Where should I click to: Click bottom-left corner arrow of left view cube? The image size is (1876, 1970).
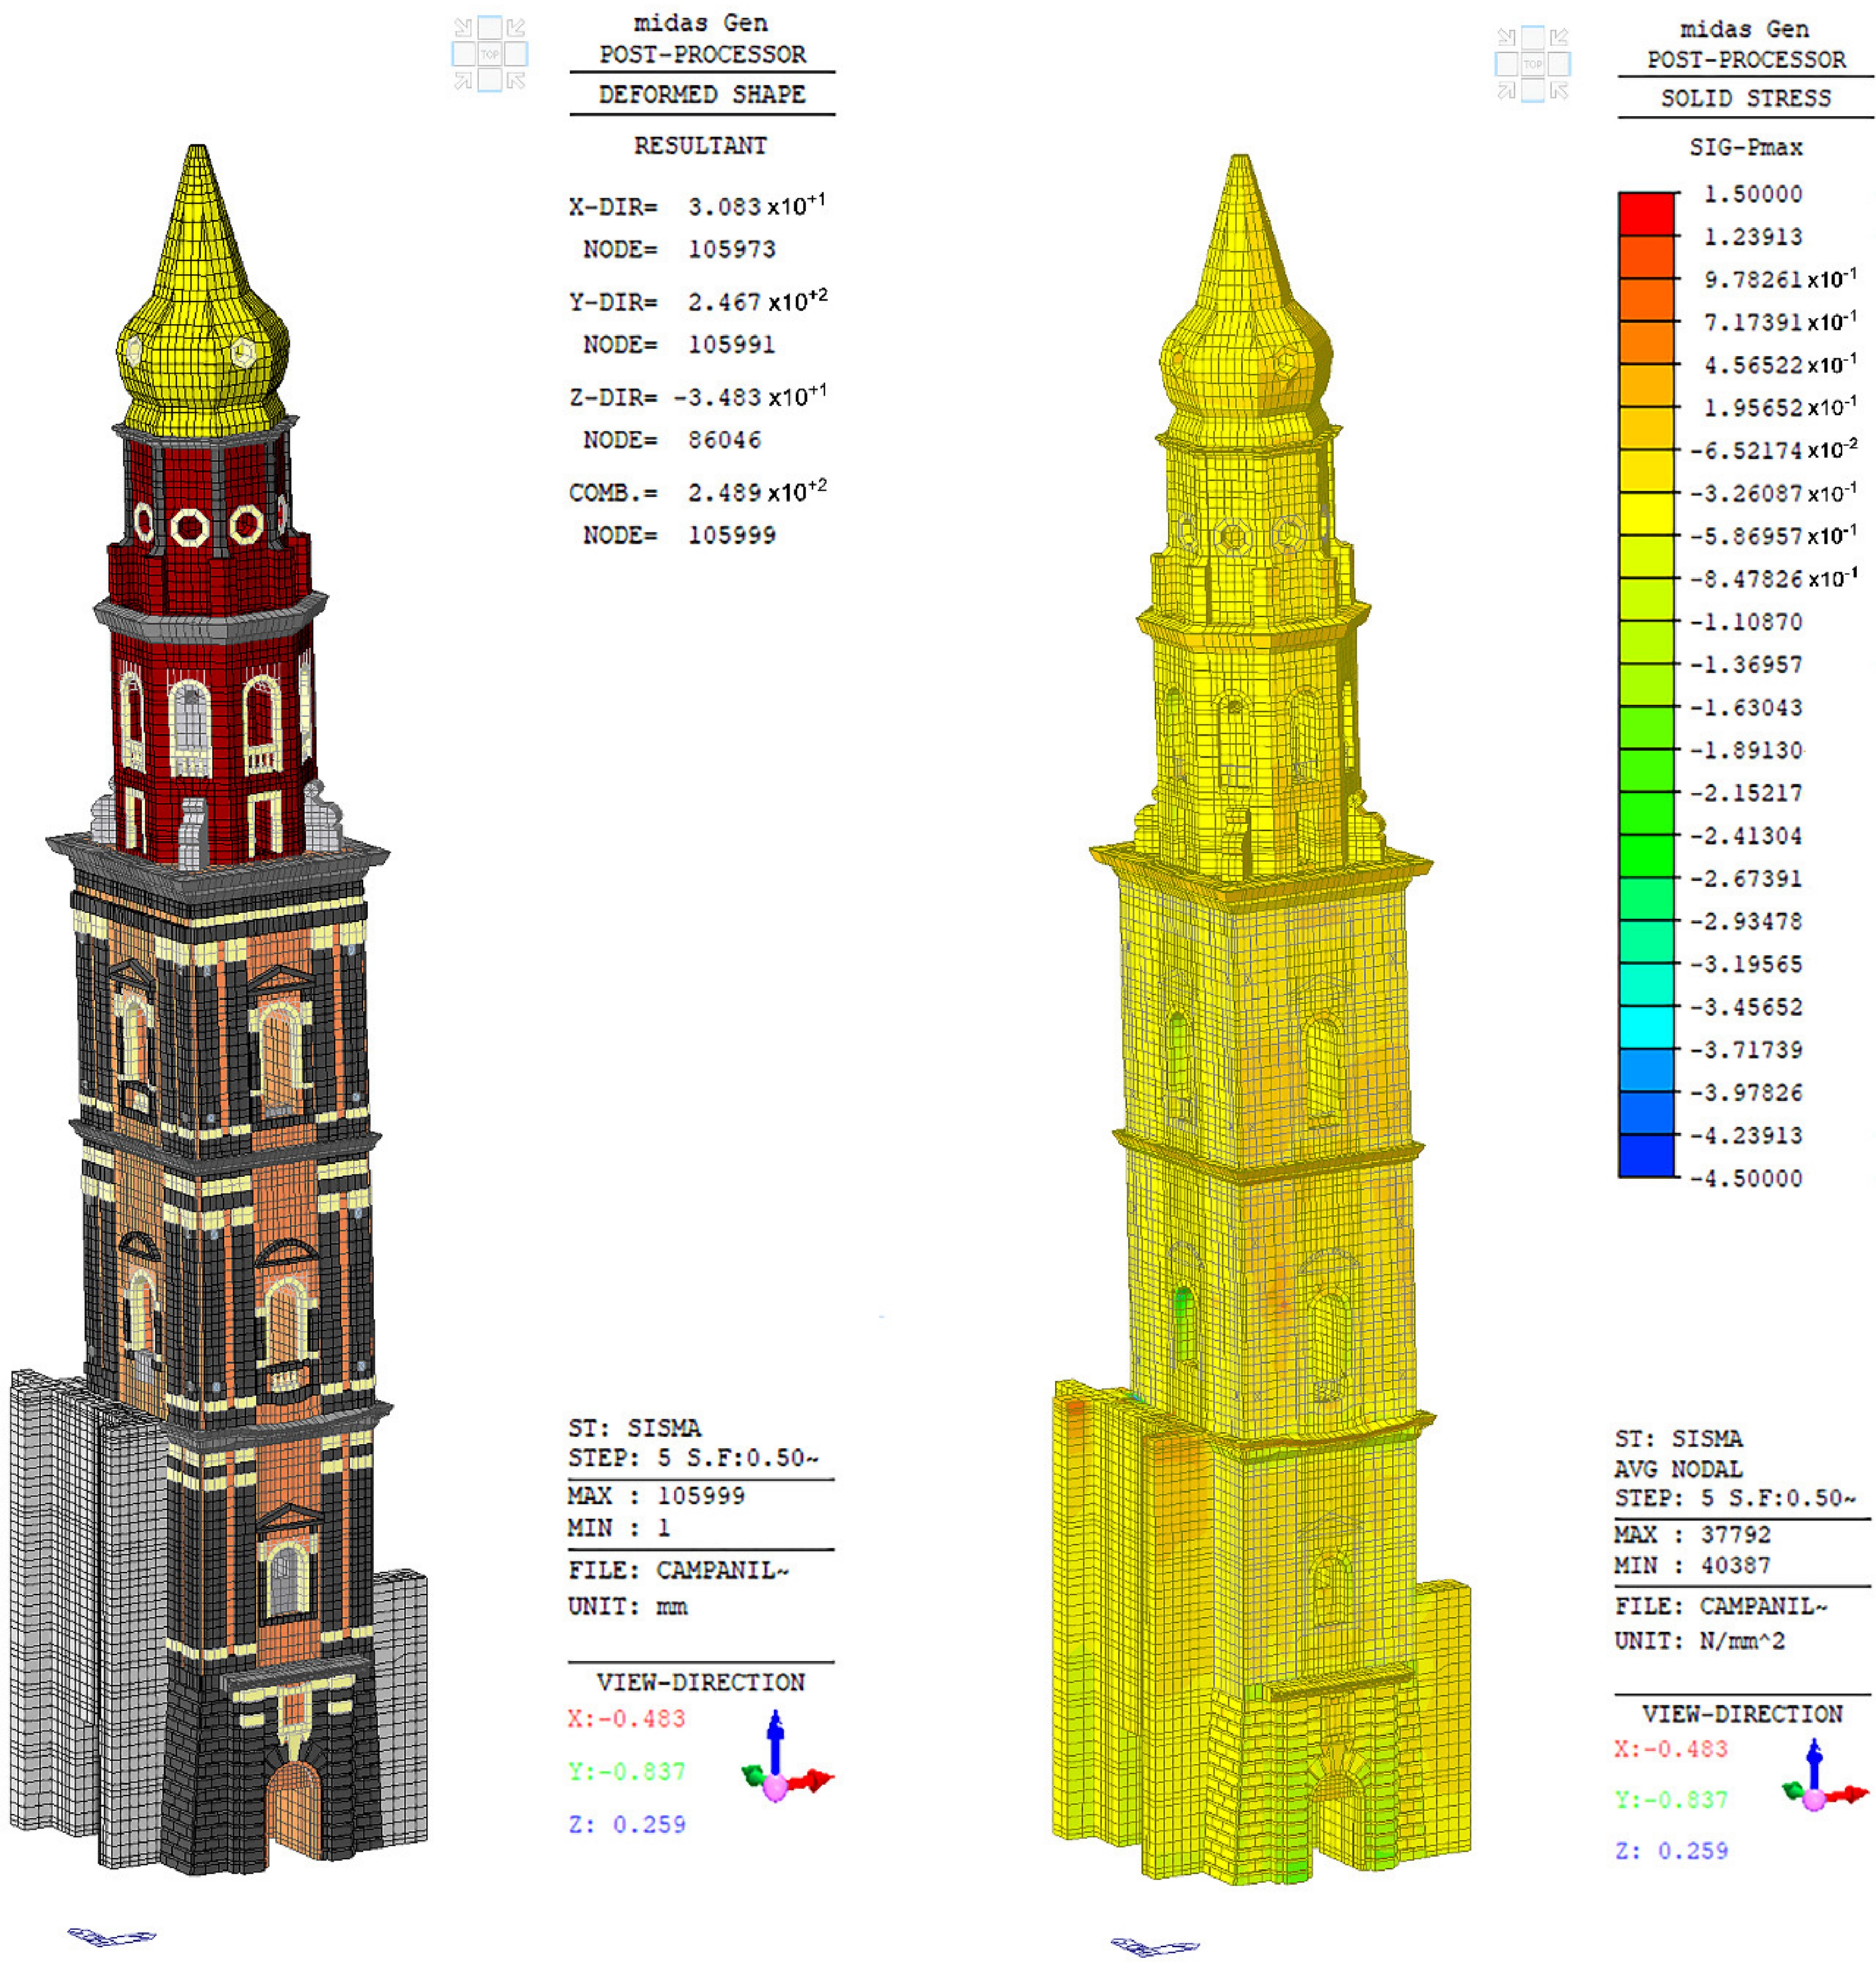pyautogui.click(x=463, y=81)
